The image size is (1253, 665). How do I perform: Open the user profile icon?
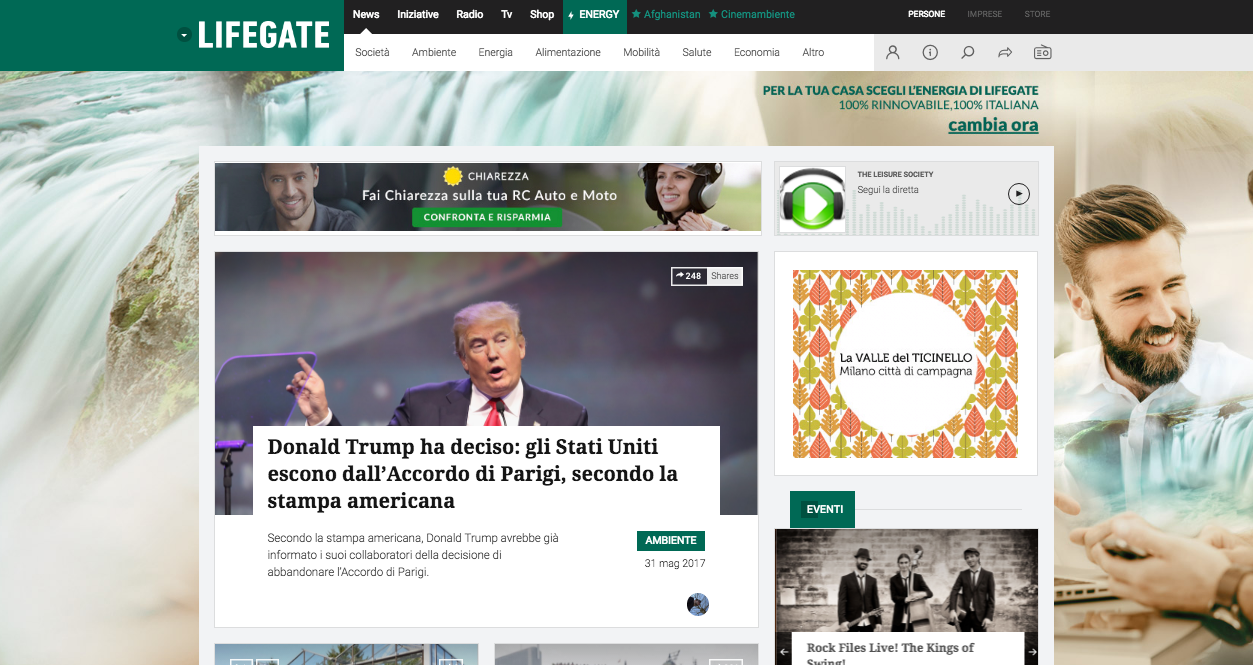tap(892, 52)
